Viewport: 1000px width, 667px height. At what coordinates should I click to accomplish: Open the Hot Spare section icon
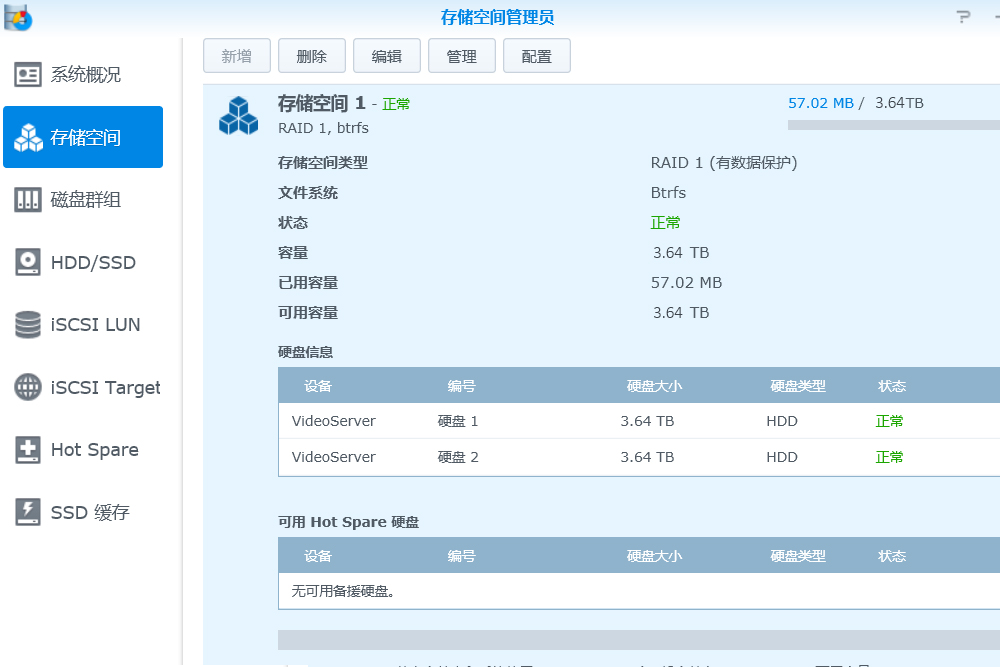click(28, 450)
